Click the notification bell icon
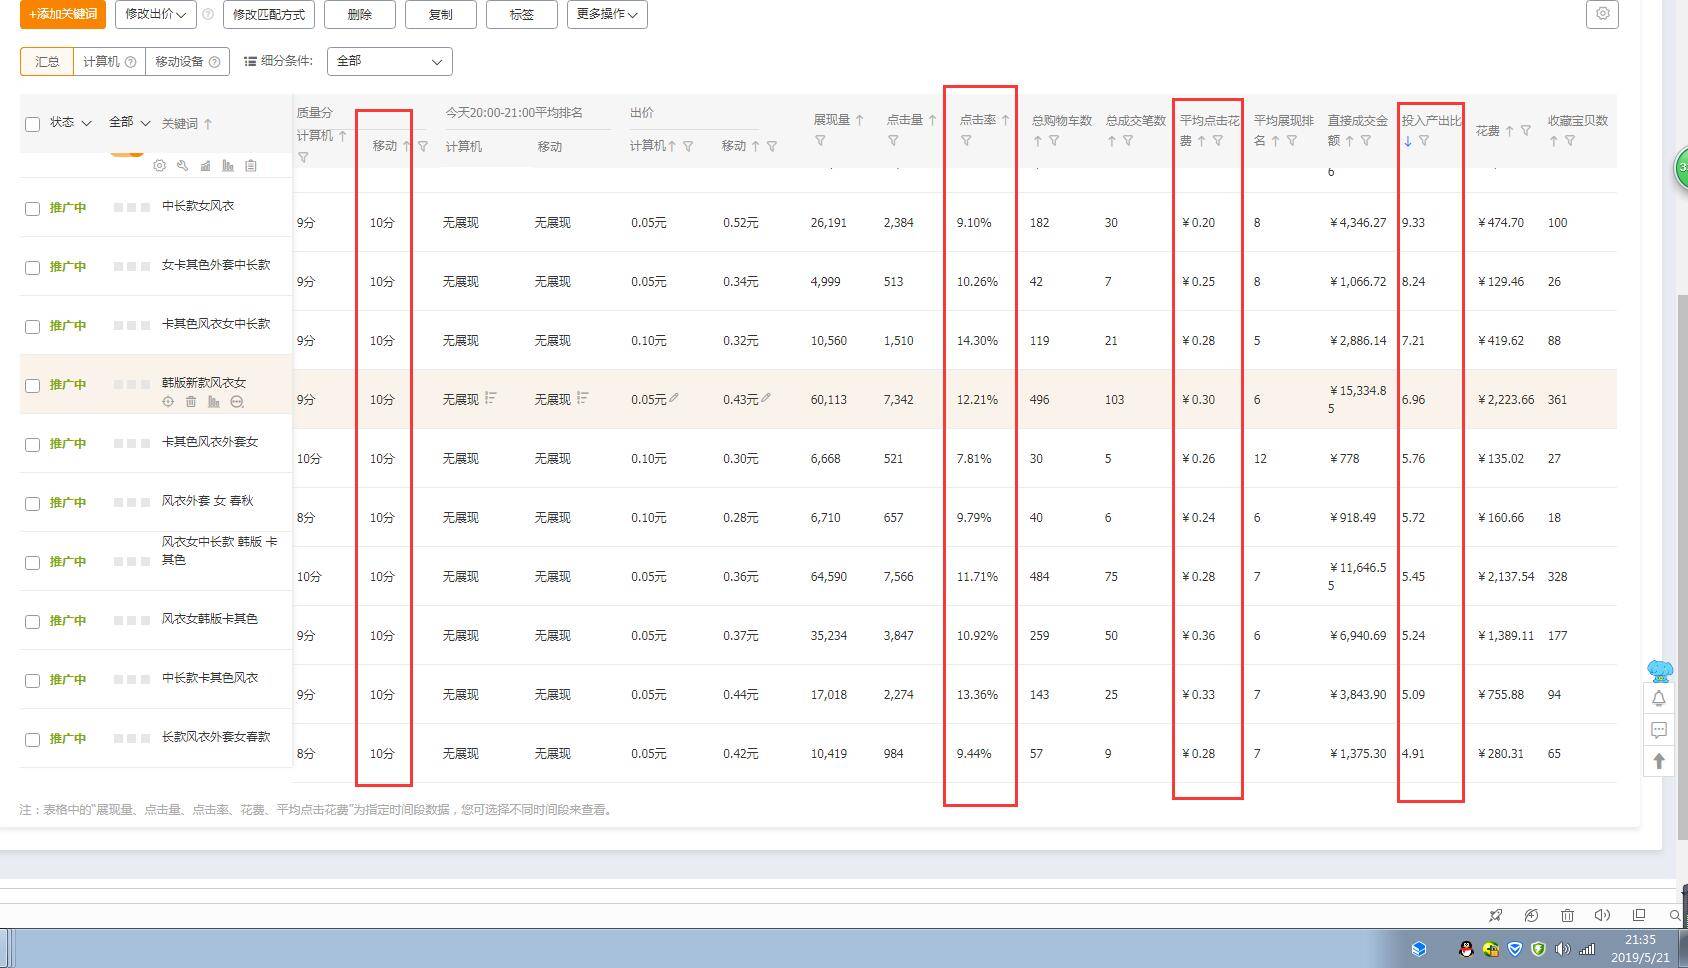Screen dimensions: 1688x968 click(1659, 698)
